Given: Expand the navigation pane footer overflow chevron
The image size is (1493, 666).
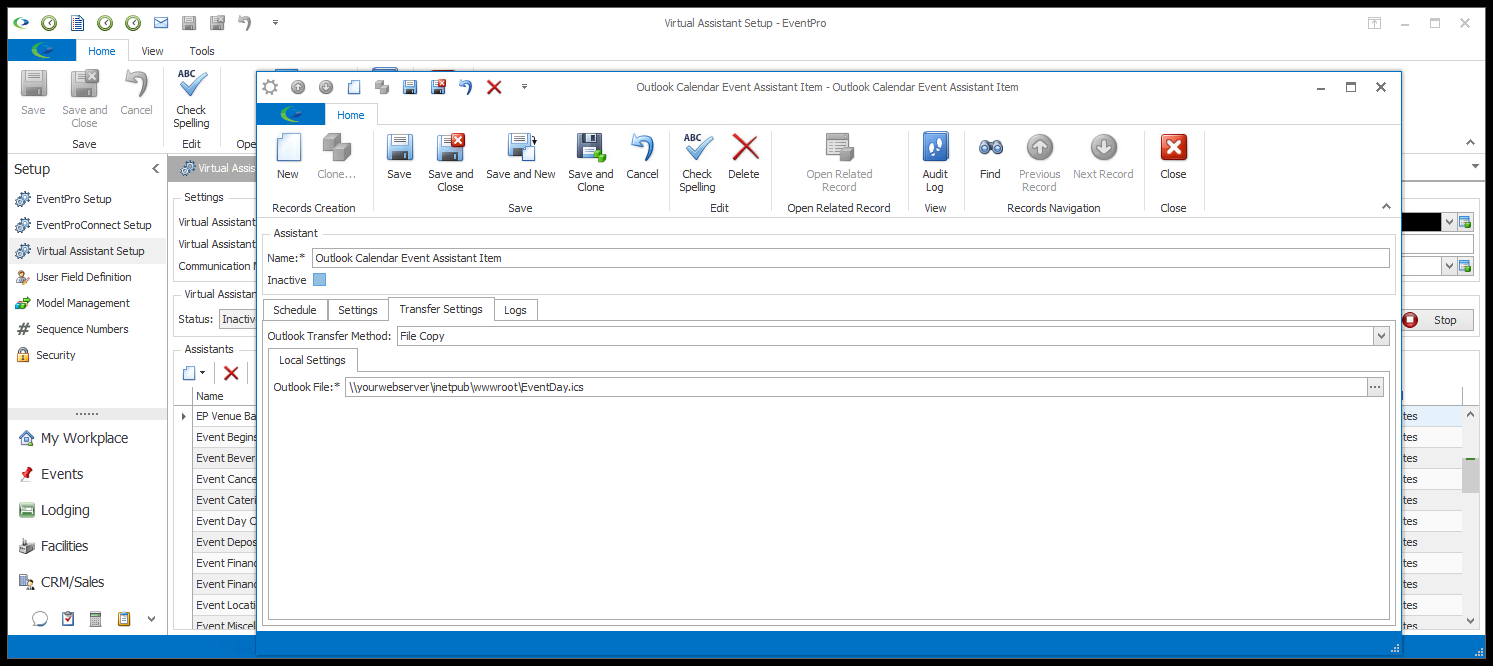Looking at the screenshot, I should point(152,619).
